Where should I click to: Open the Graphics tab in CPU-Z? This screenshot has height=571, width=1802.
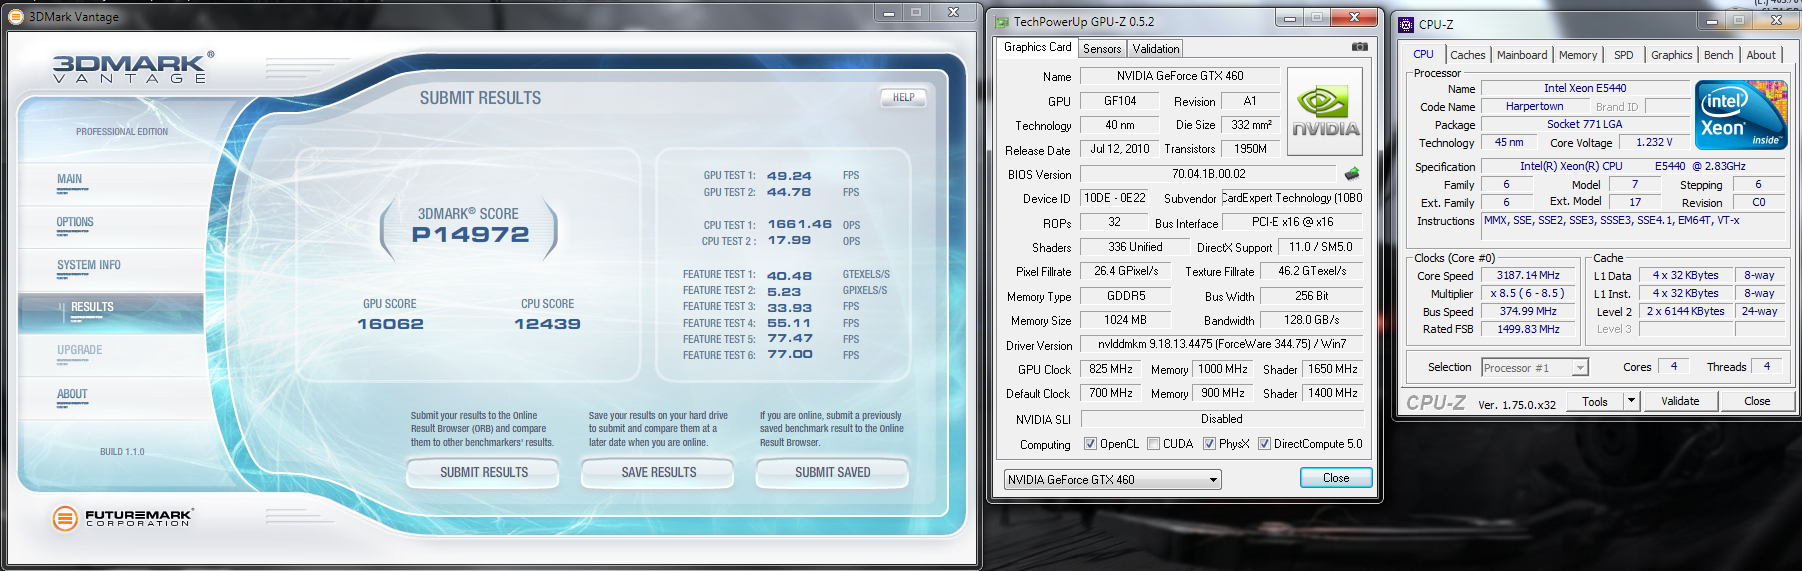coord(1672,55)
